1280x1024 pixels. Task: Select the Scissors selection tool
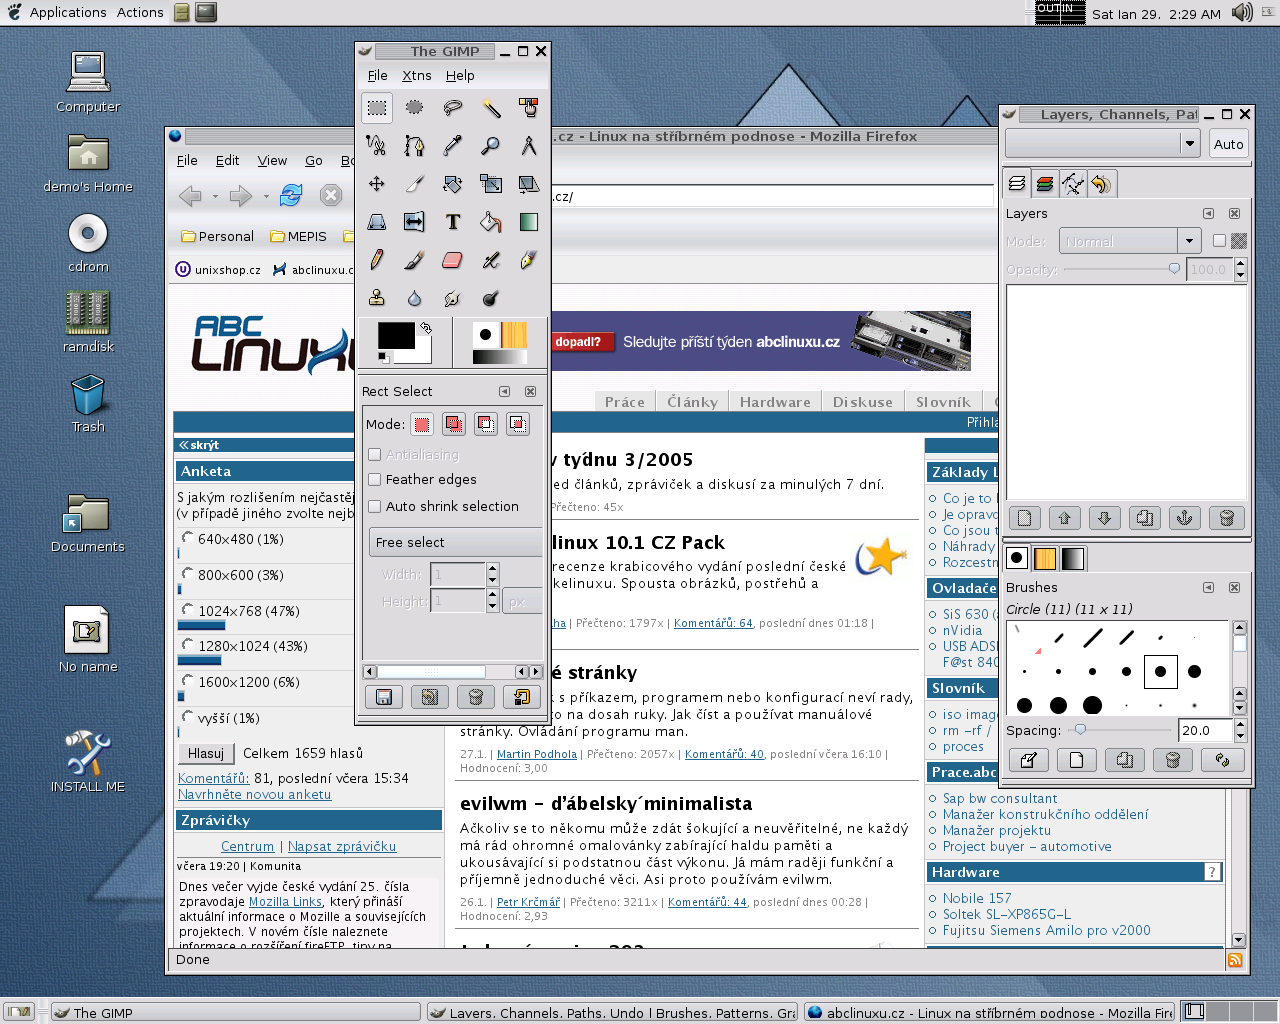[377, 146]
